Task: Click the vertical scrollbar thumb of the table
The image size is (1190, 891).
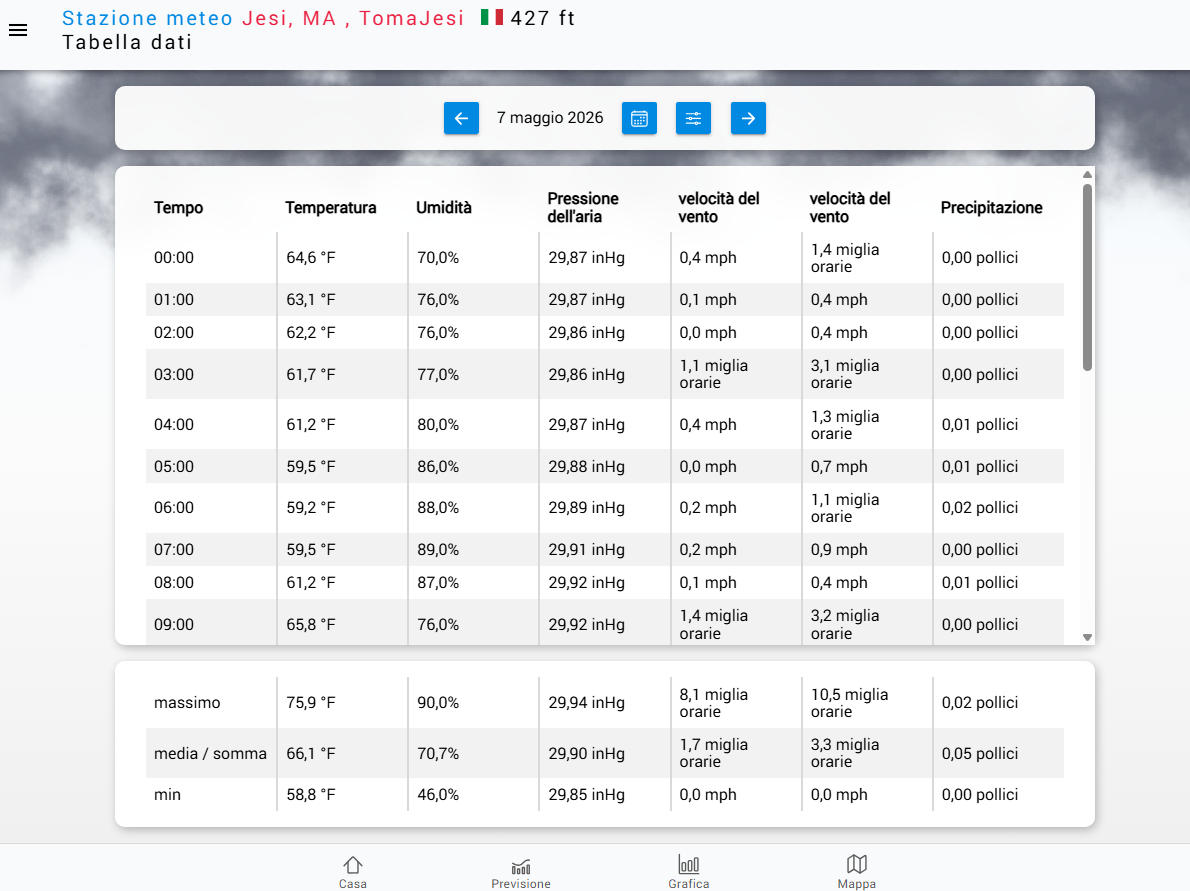Action: pos(1088,277)
